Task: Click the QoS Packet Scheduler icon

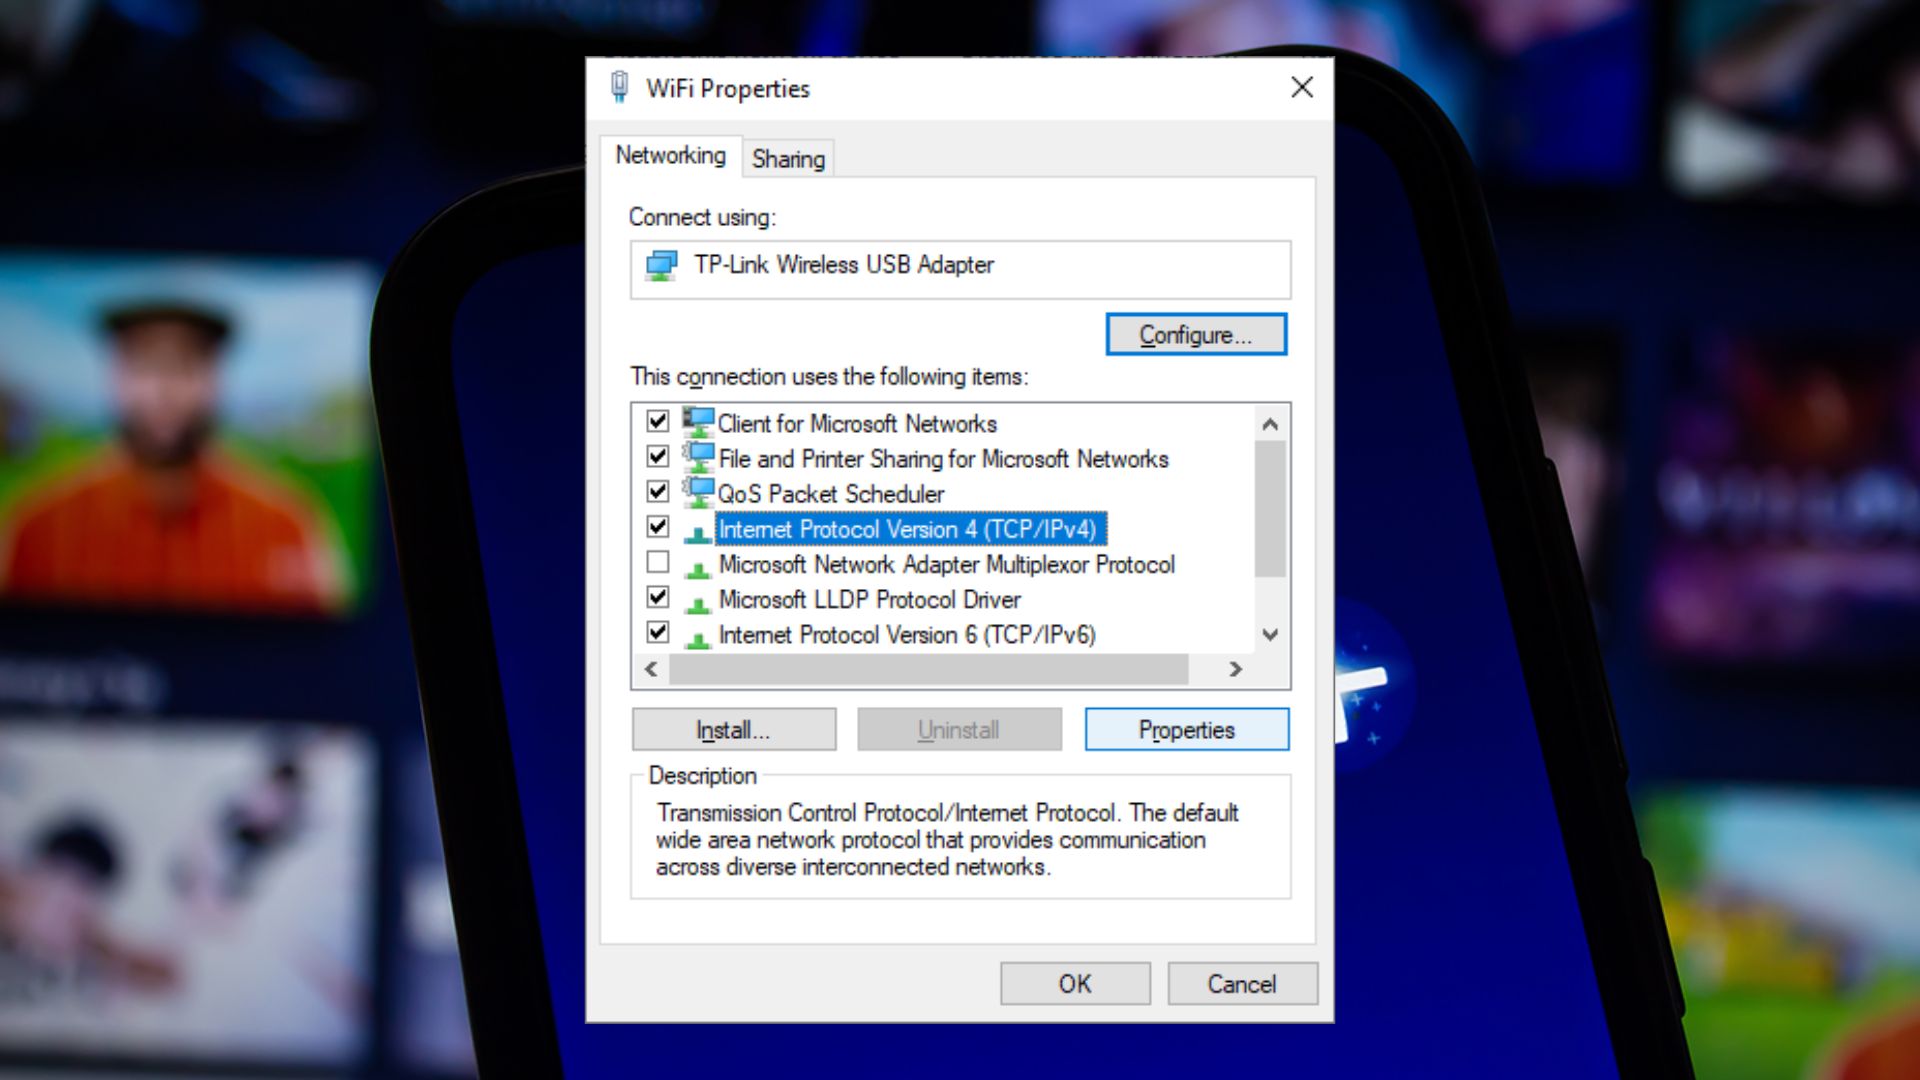Action: coord(698,492)
